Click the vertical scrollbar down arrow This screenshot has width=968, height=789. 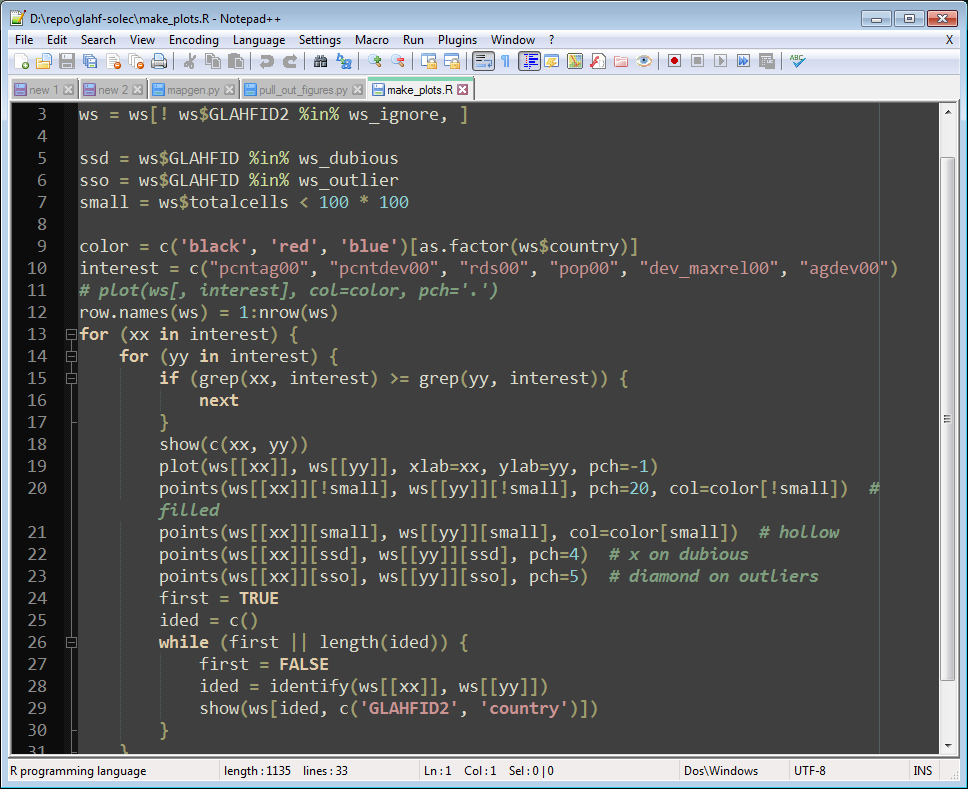[x=948, y=745]
